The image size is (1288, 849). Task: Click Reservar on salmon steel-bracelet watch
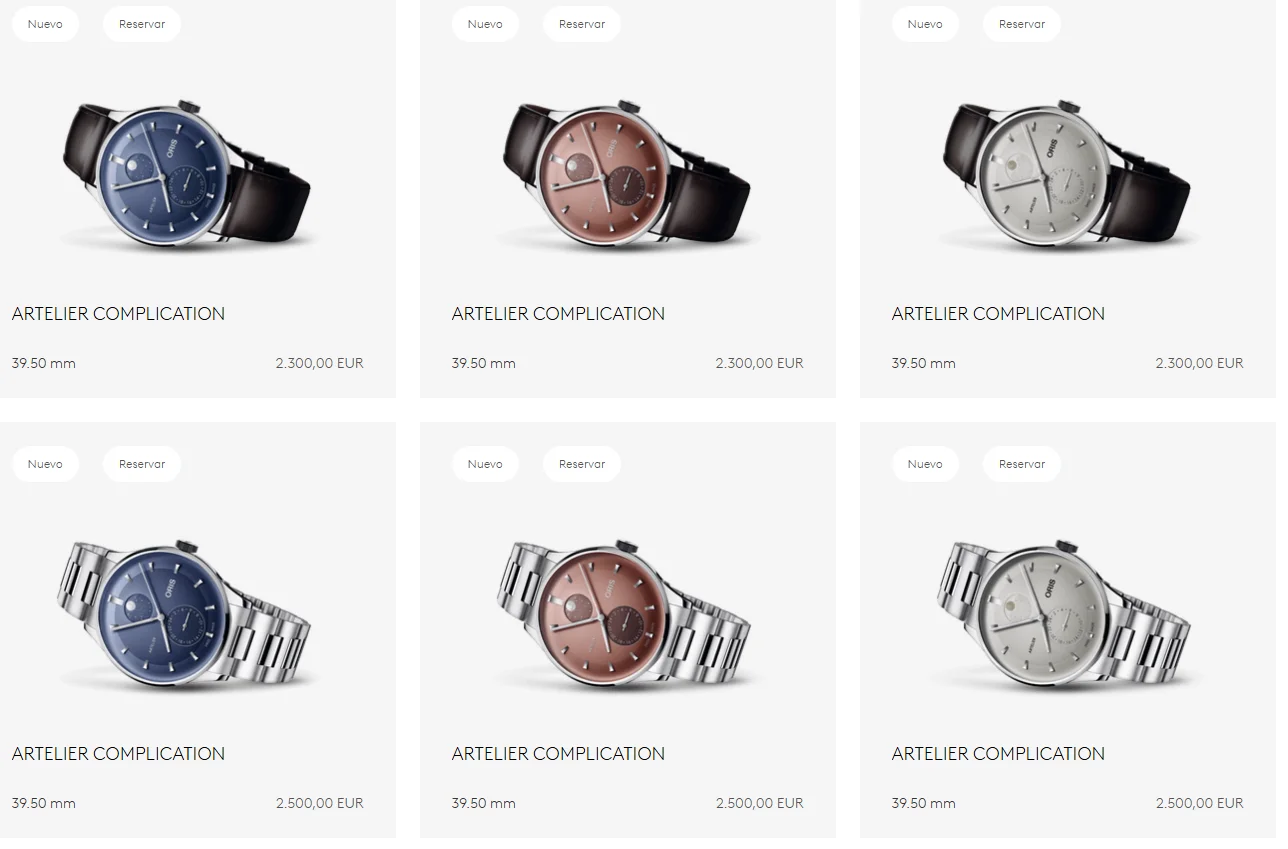582,464
